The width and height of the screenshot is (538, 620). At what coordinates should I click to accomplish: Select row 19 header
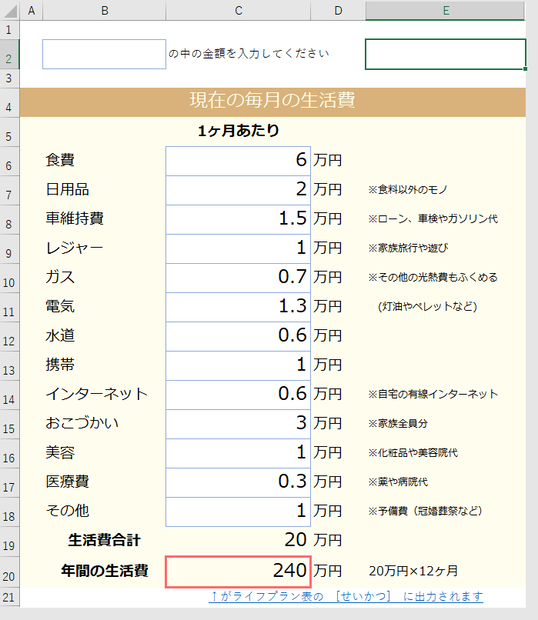pos(9,542)
